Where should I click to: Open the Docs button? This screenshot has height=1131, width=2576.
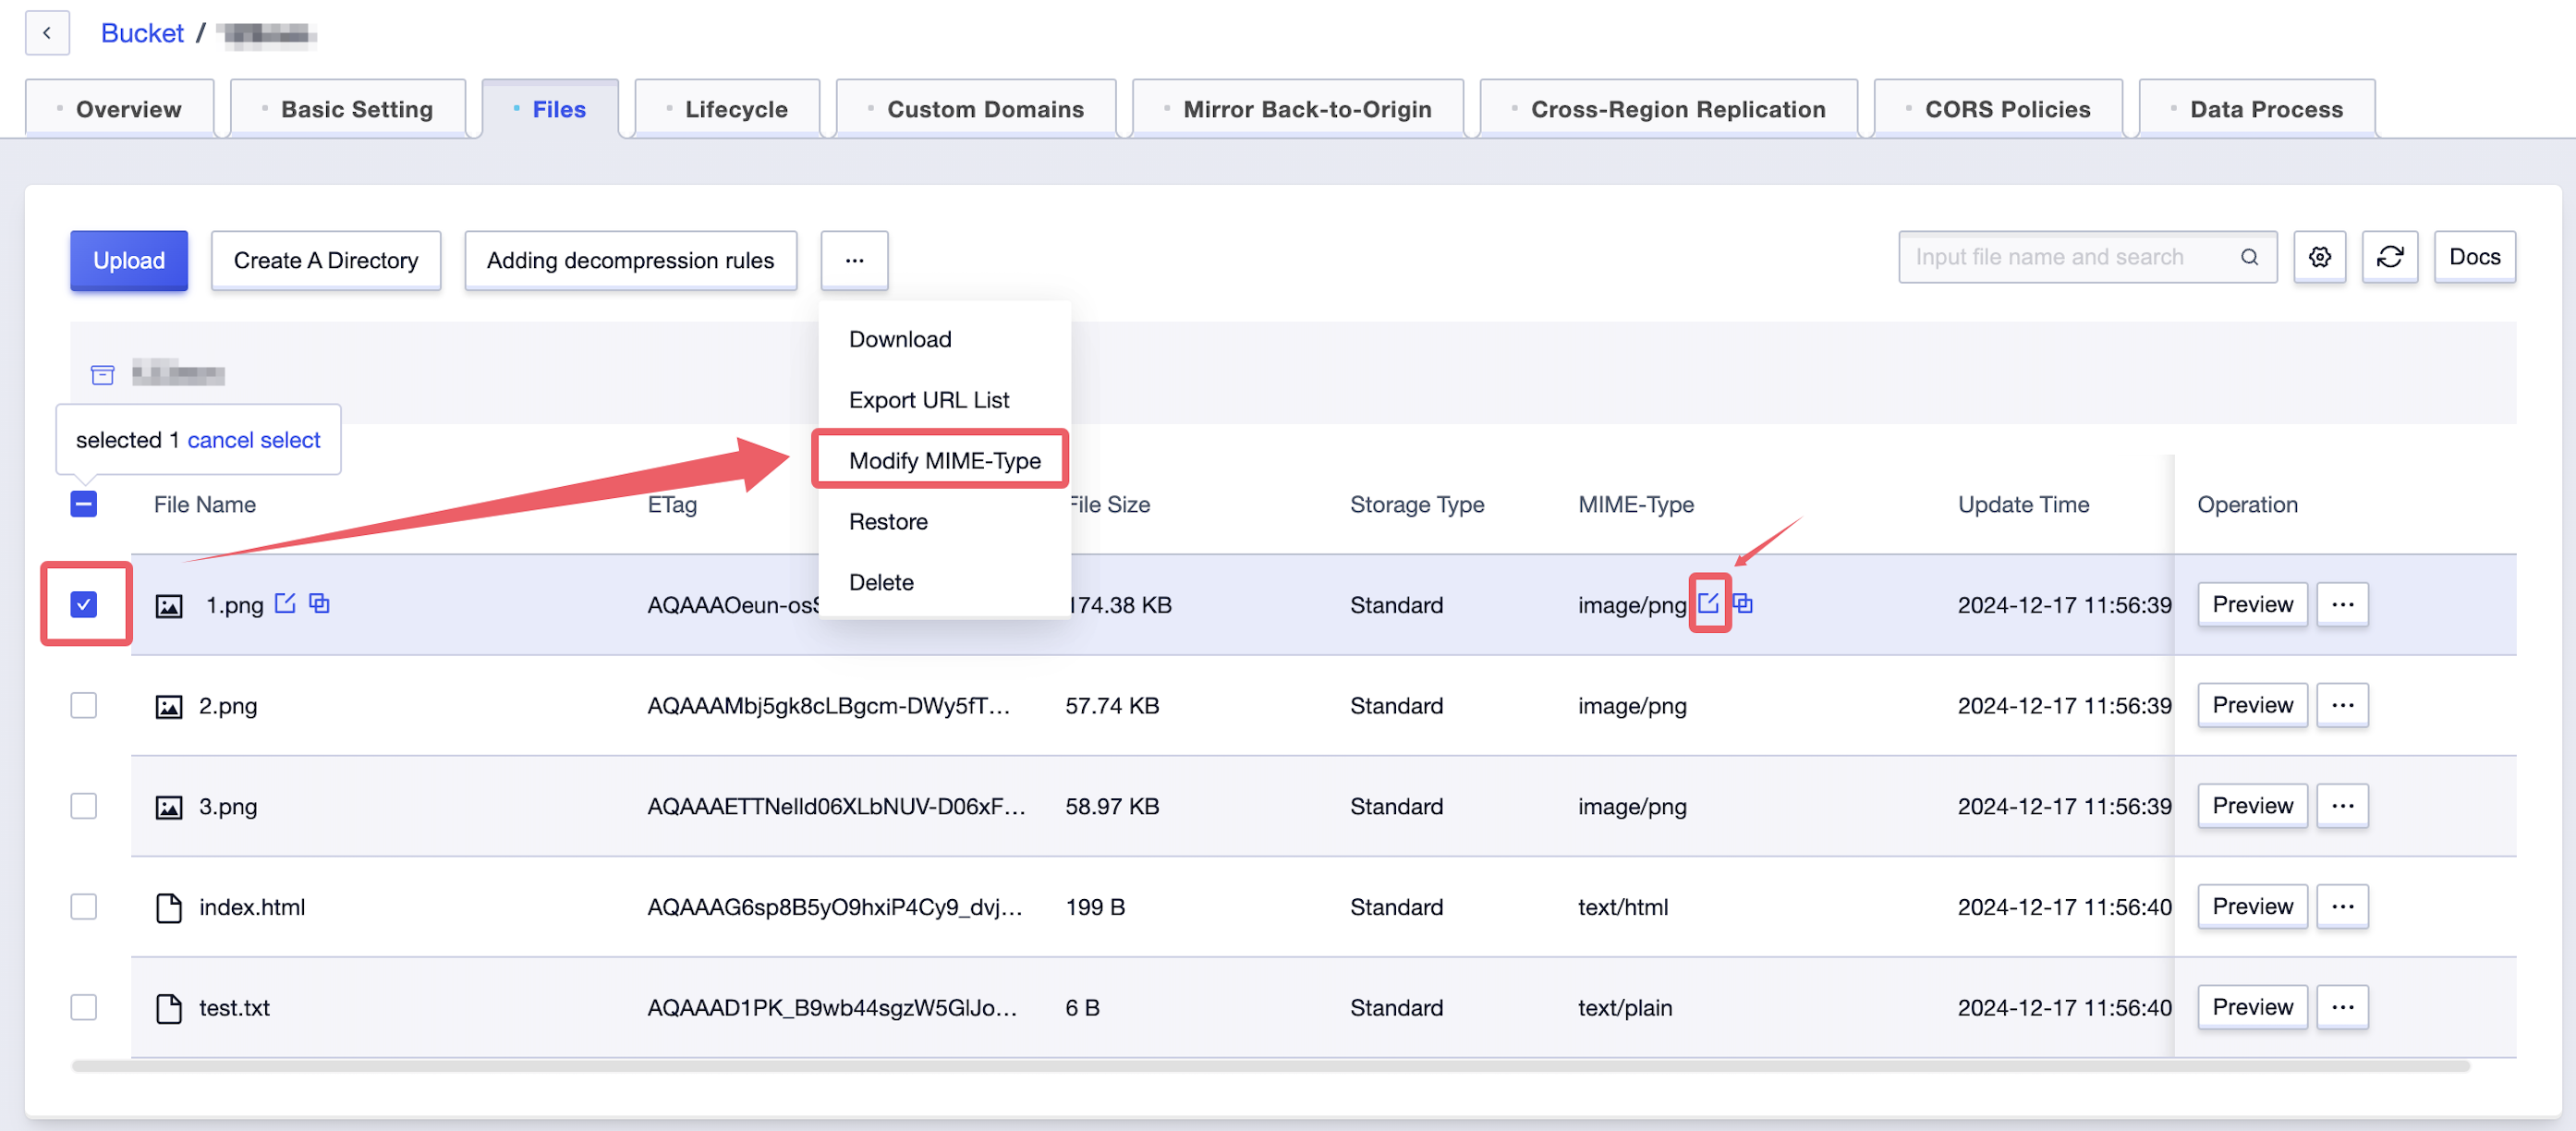2474,258
